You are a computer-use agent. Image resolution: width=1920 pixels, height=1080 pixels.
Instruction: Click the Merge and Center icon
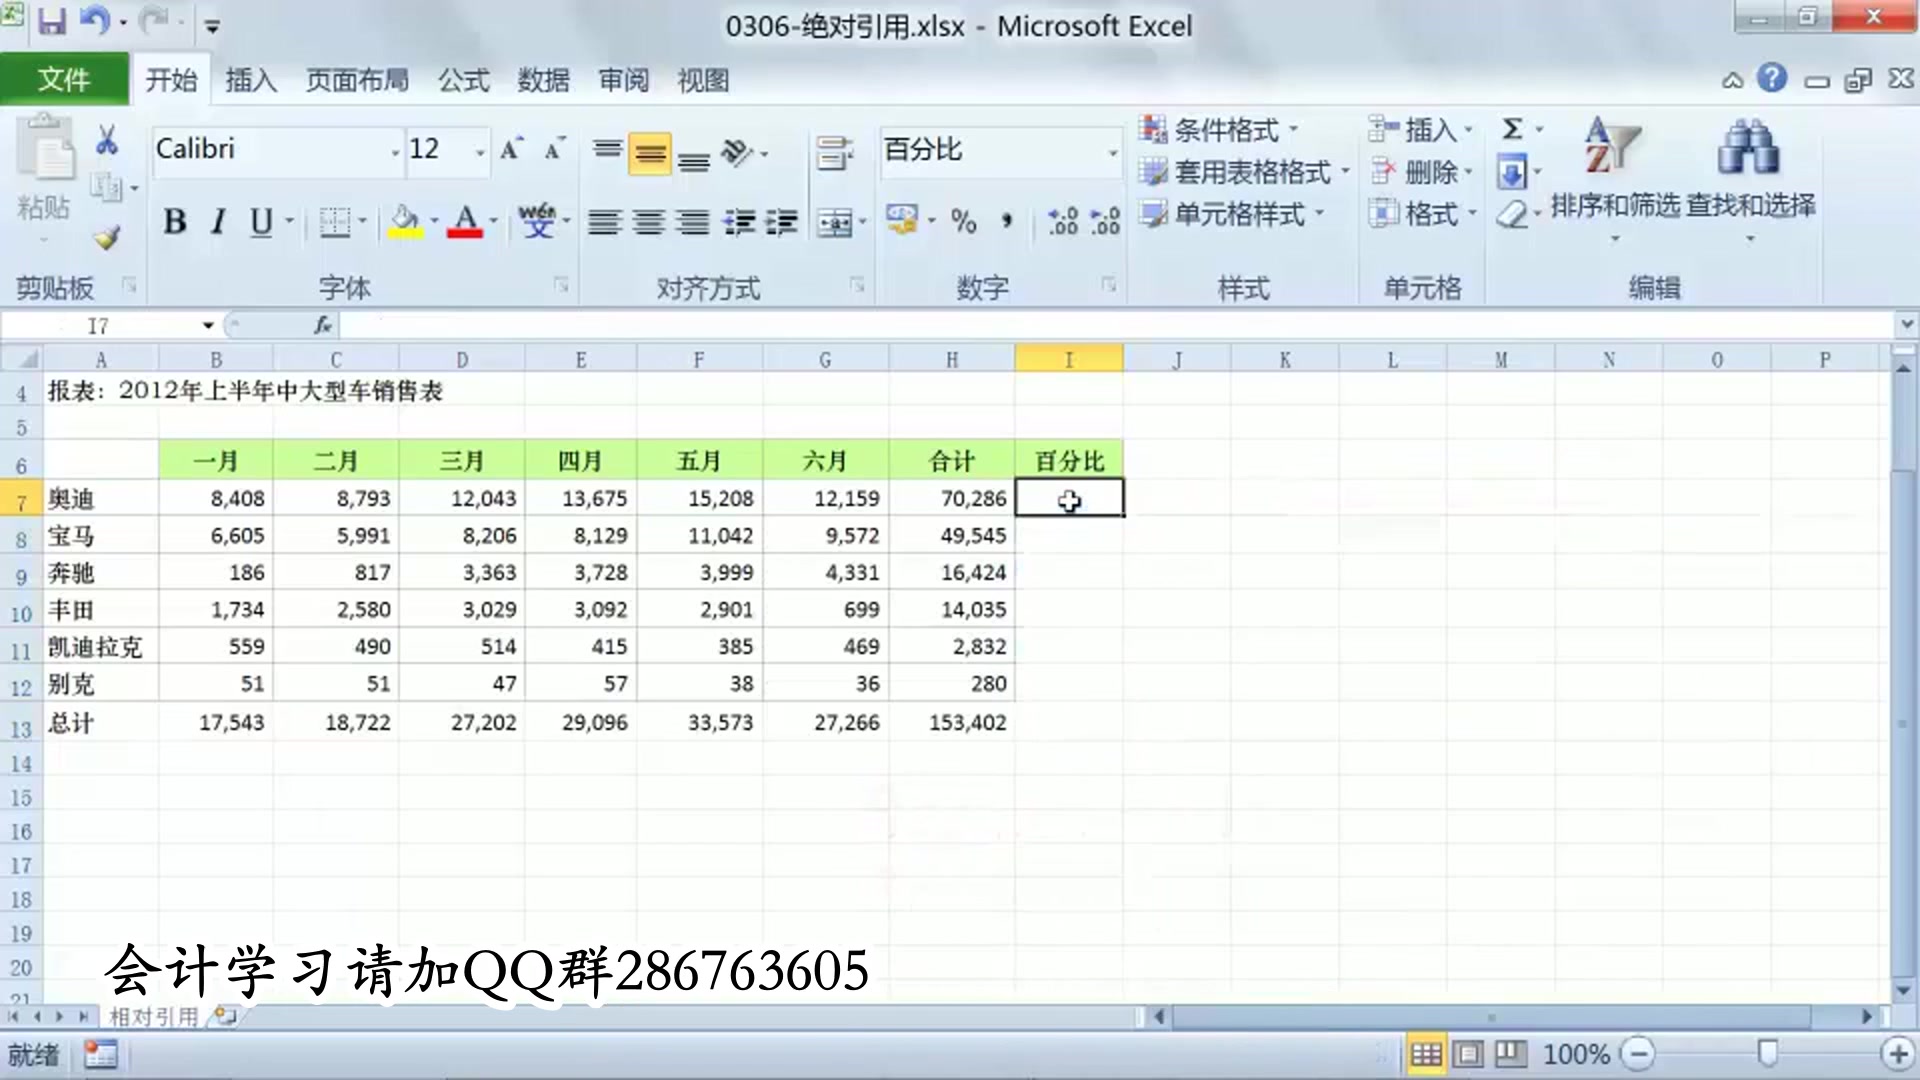tap(835, 221)
